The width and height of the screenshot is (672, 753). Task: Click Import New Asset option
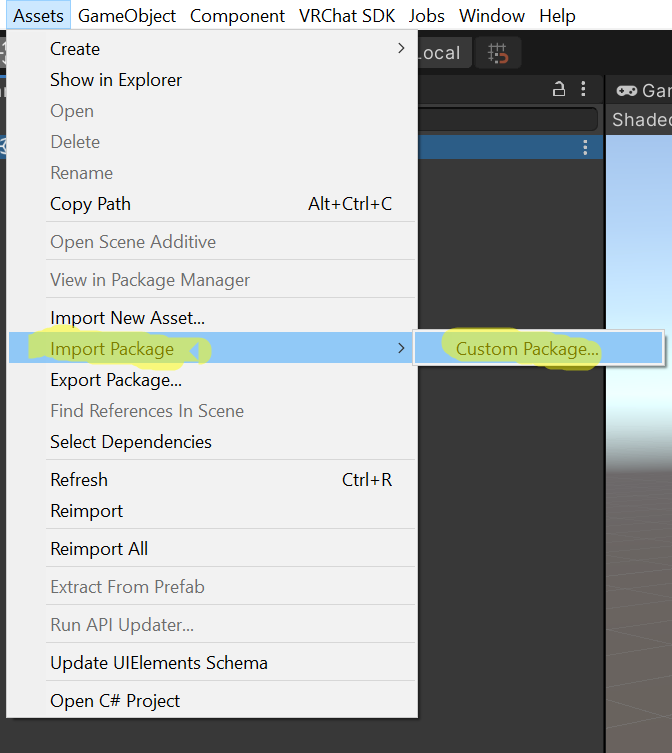pos(127,318)
